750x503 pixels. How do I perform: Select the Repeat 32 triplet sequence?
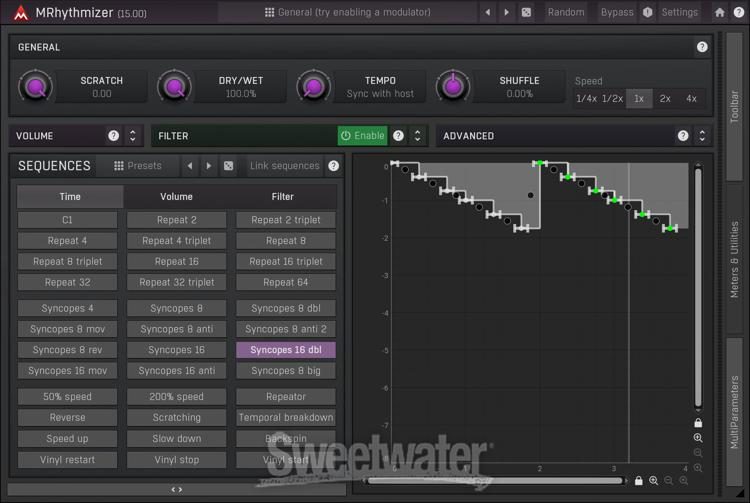[x=176, y=282]
